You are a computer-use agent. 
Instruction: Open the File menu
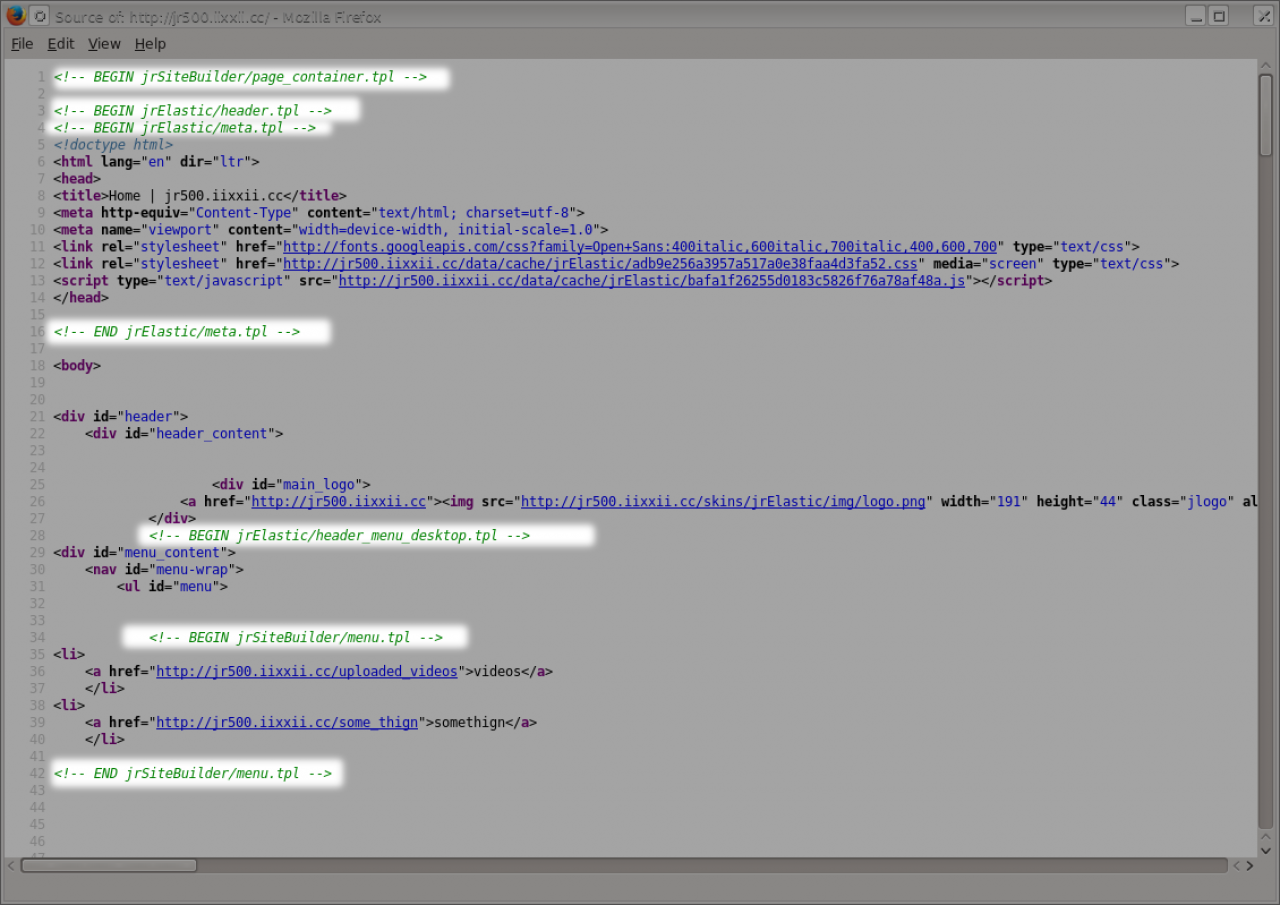pos(22,44)
